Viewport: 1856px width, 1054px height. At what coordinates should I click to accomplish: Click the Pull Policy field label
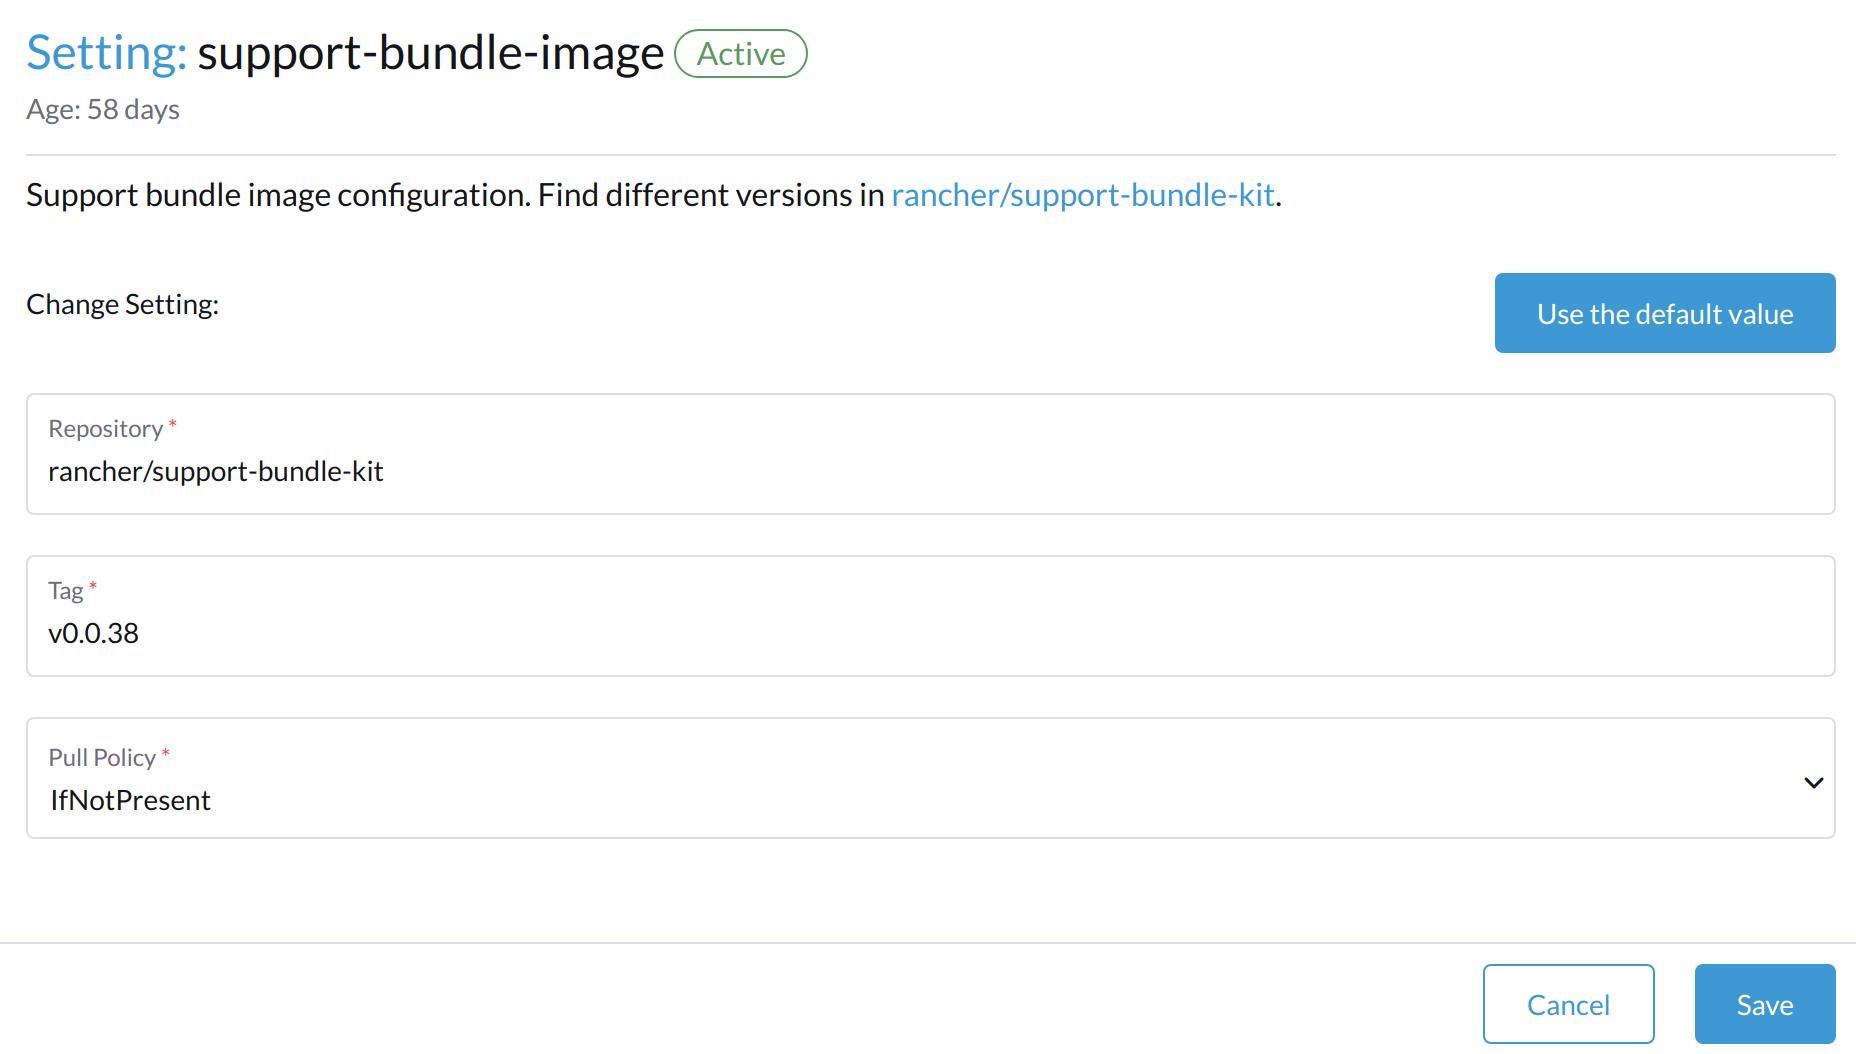(102, 757)
